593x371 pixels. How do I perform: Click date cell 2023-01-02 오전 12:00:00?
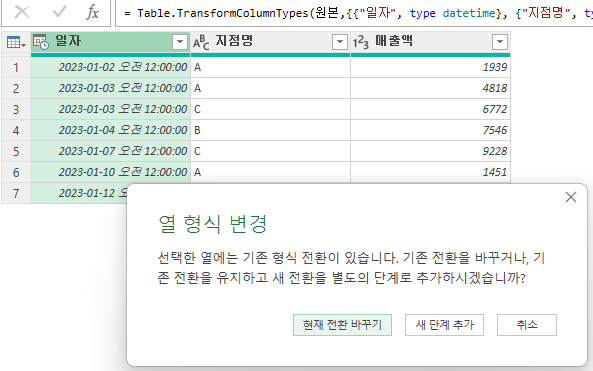point(110,67)
